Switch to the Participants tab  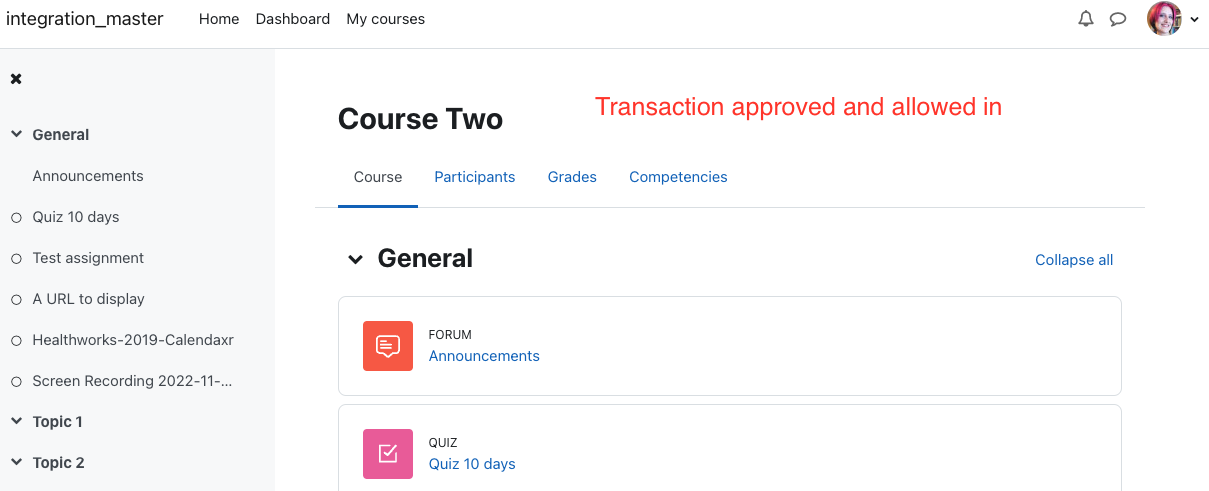(474, 177)
